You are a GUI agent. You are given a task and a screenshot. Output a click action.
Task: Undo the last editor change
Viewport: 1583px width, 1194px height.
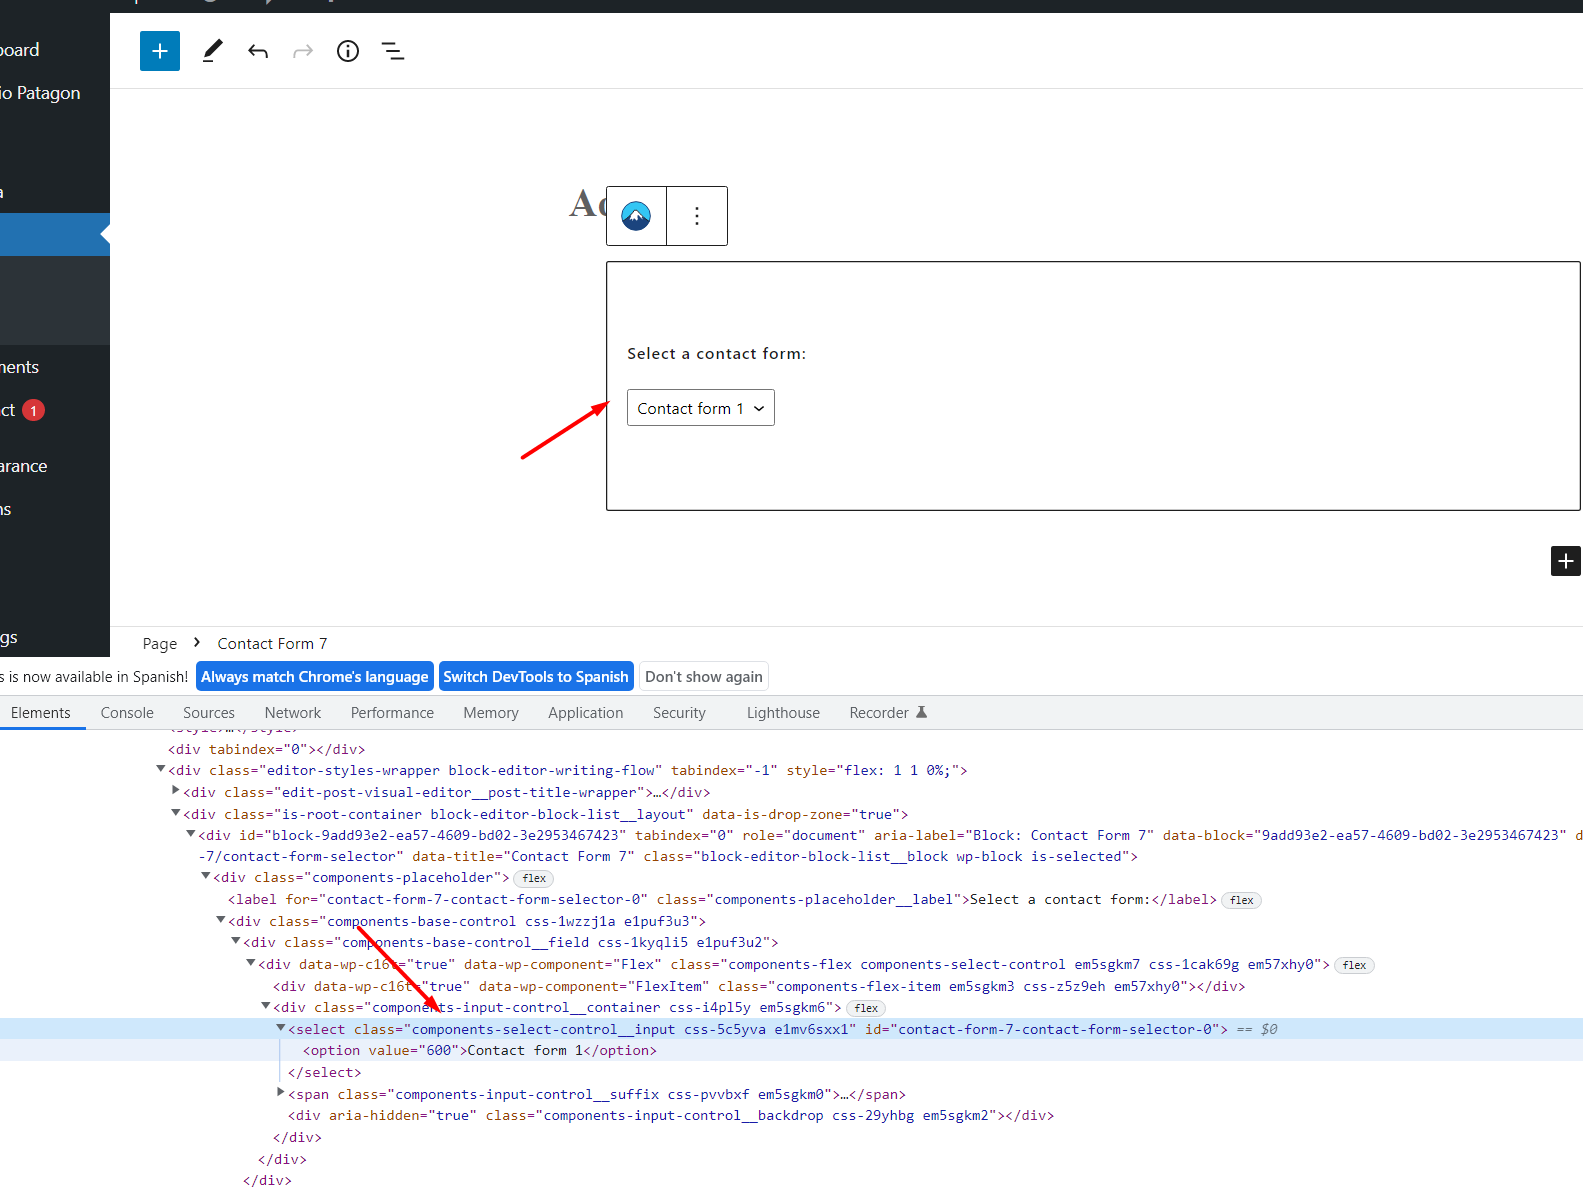pyautogui.click(x=258, y=51)
